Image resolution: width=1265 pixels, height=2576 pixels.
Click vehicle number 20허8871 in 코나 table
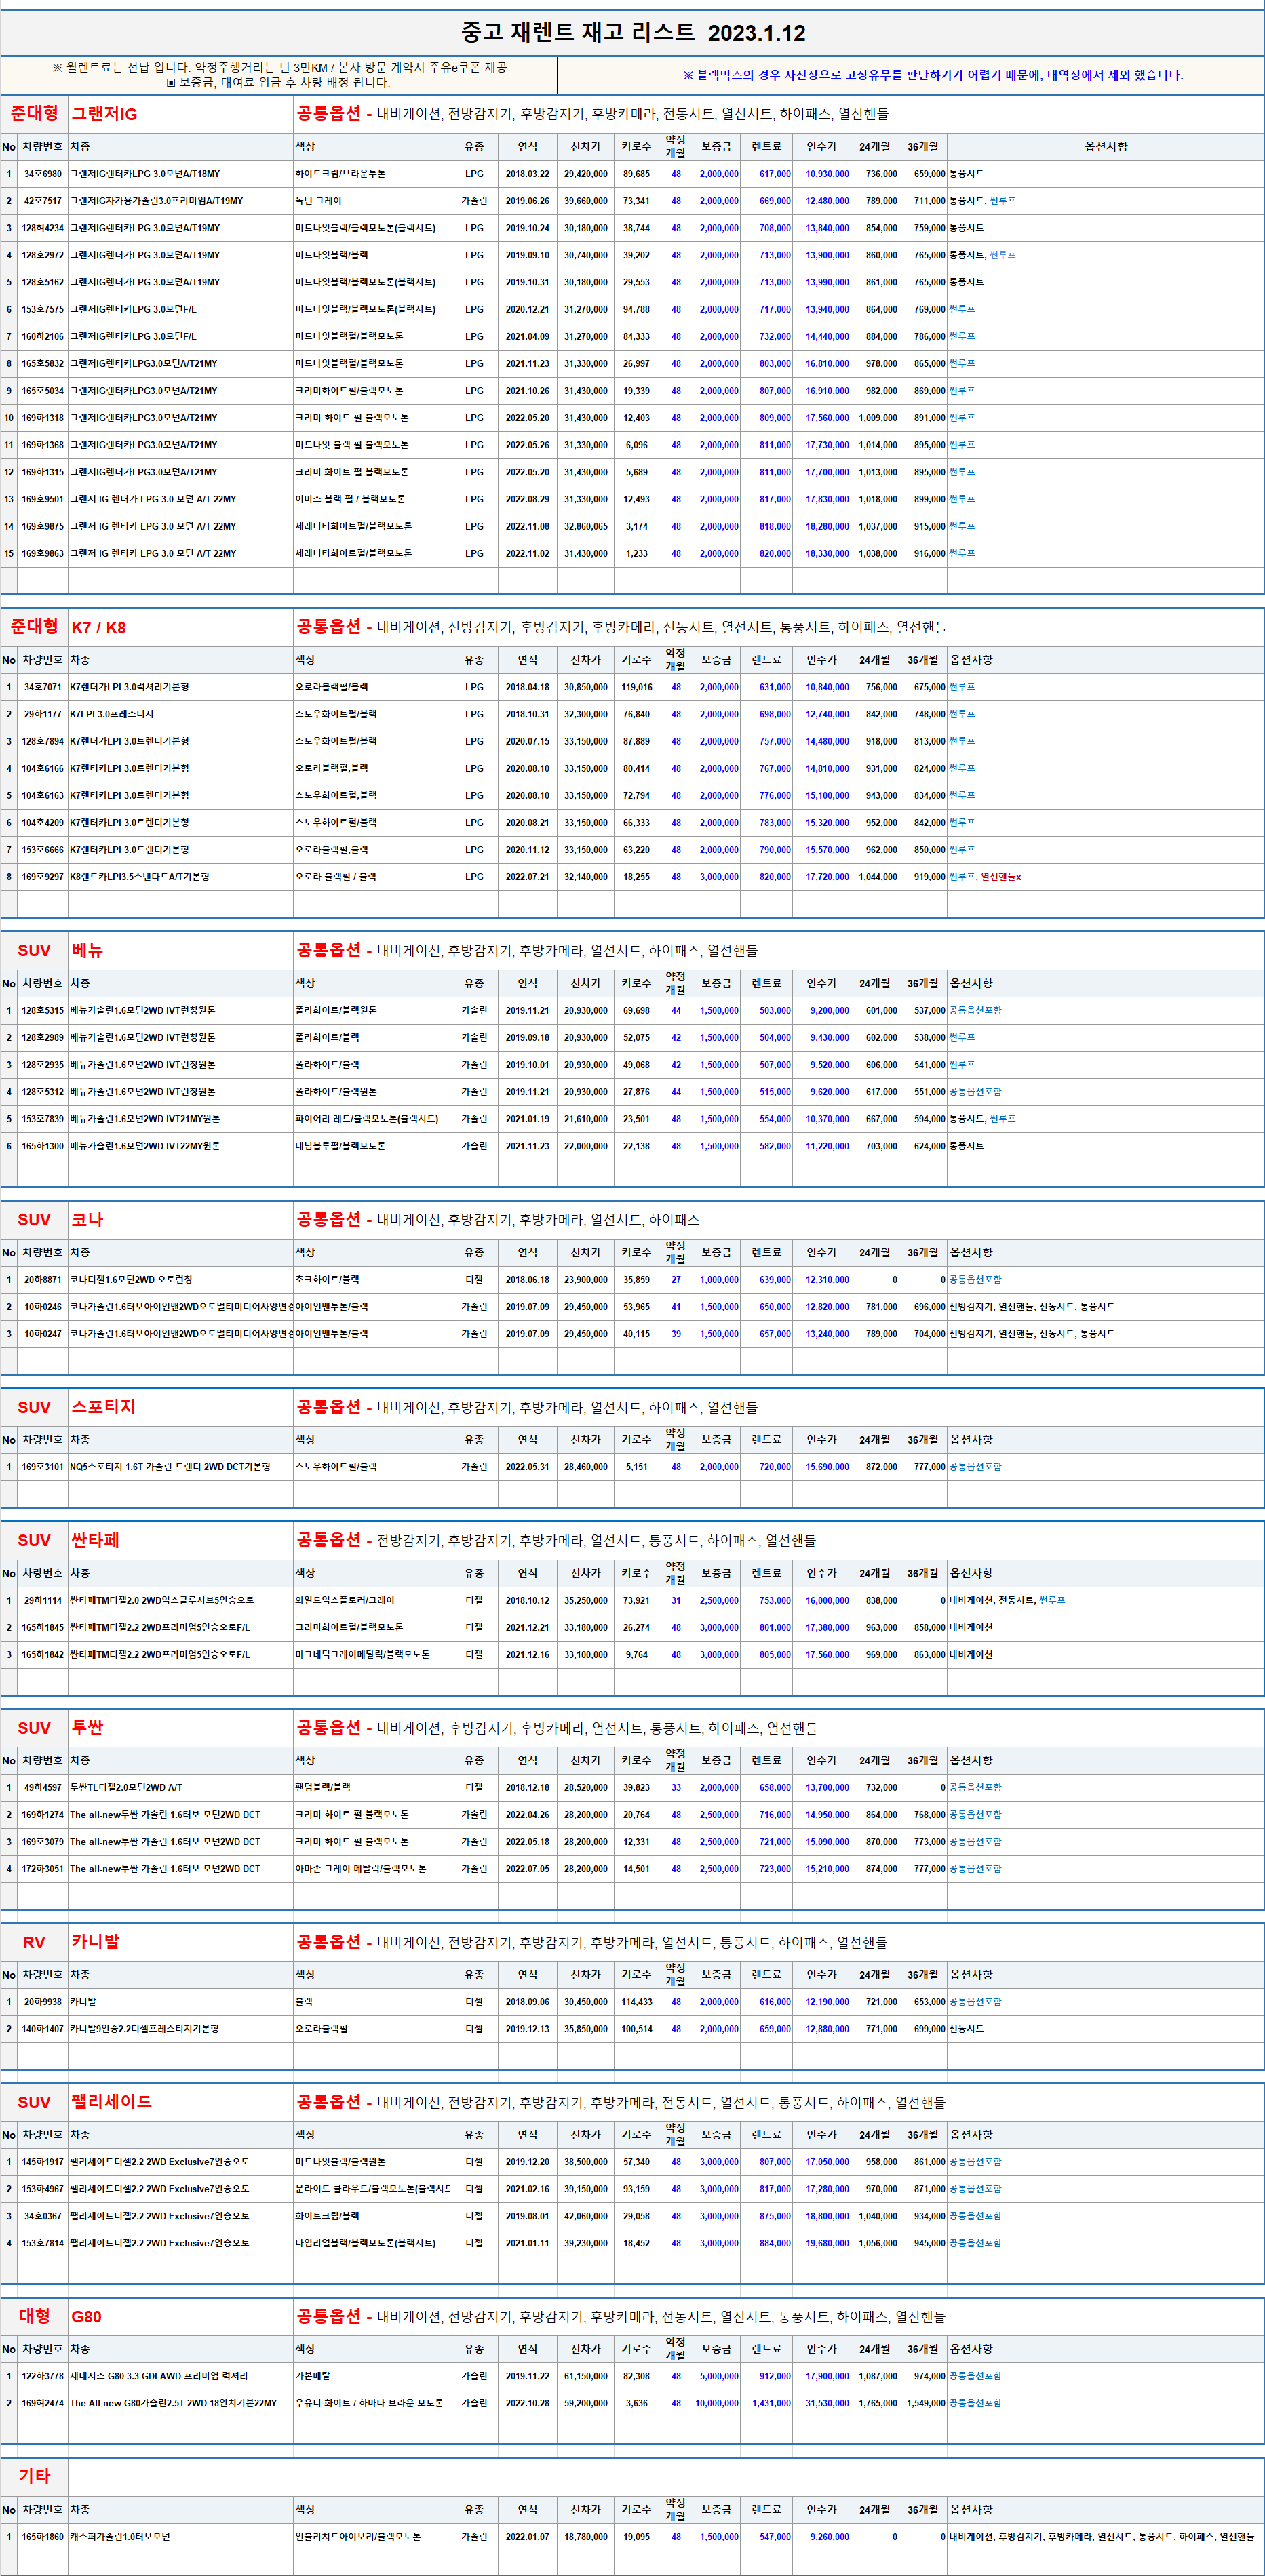[42, 1280]
